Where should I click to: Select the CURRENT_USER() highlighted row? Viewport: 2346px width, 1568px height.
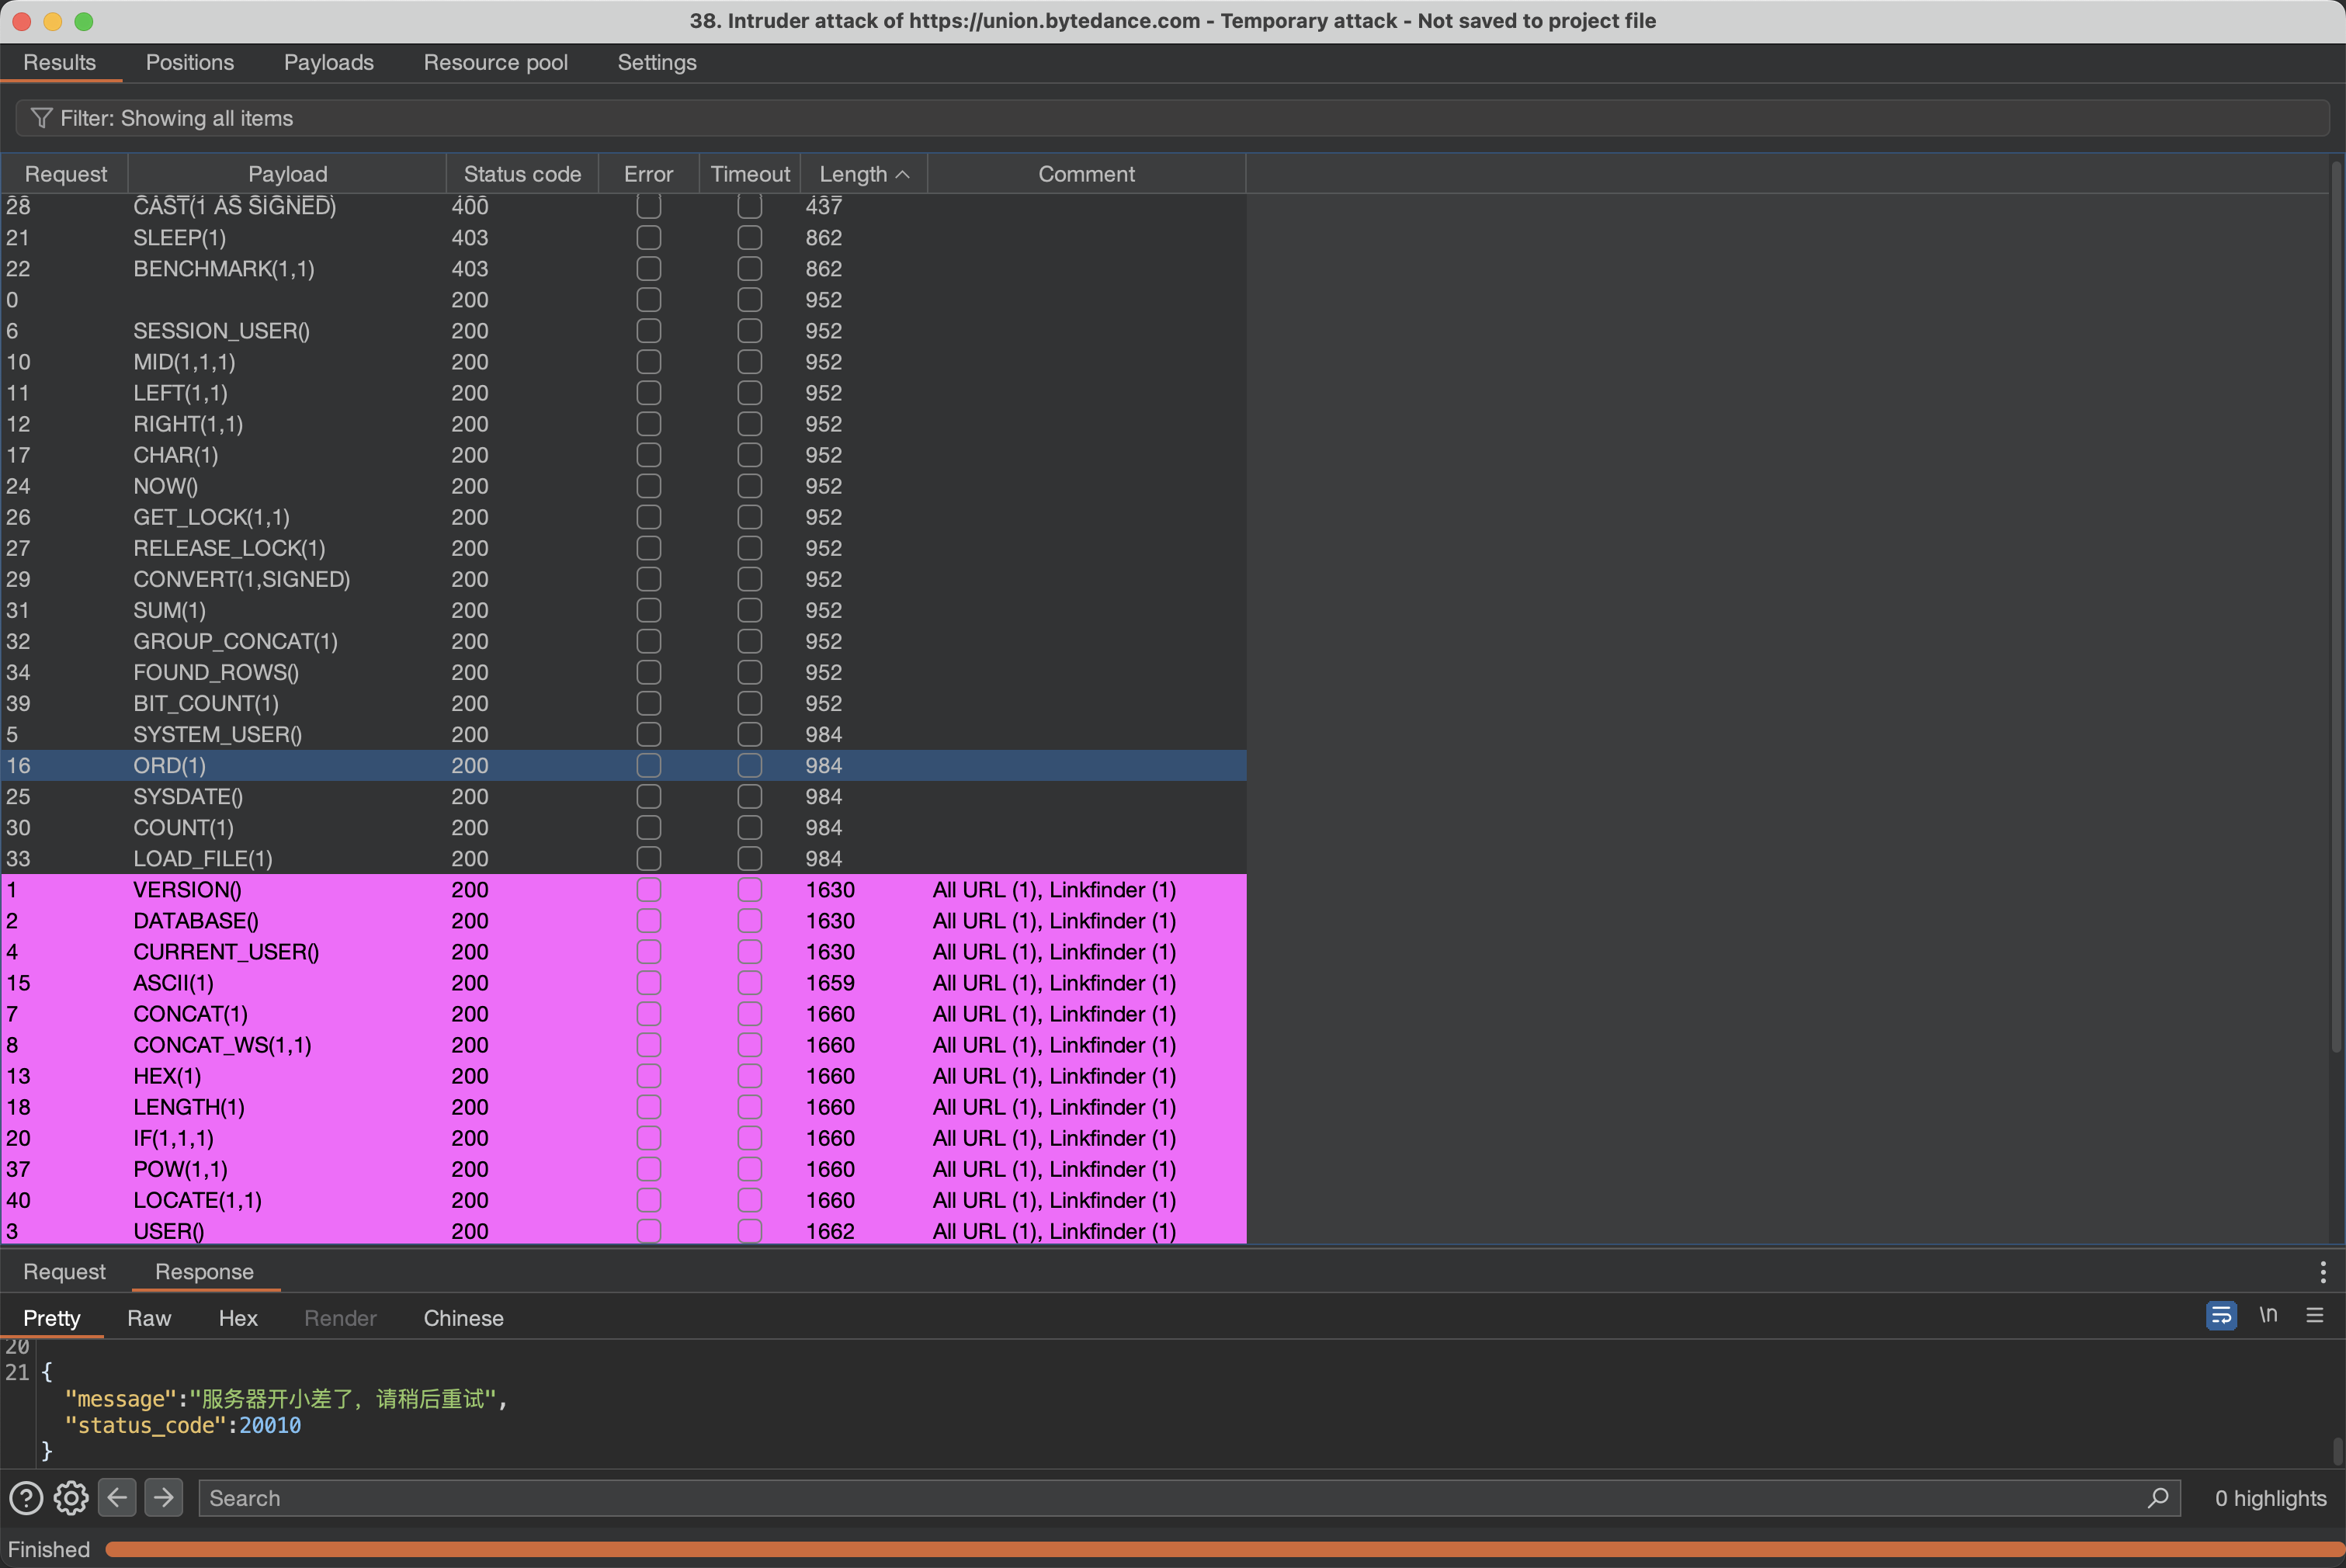click(x=623, y=952)
